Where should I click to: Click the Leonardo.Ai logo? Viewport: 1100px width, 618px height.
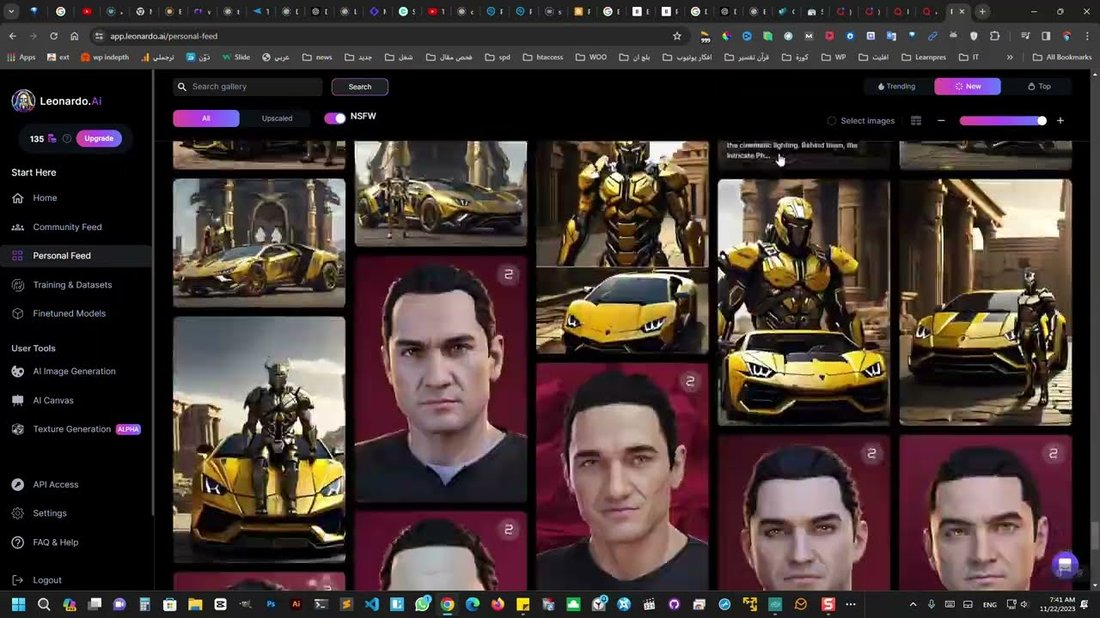coord(57,101)
